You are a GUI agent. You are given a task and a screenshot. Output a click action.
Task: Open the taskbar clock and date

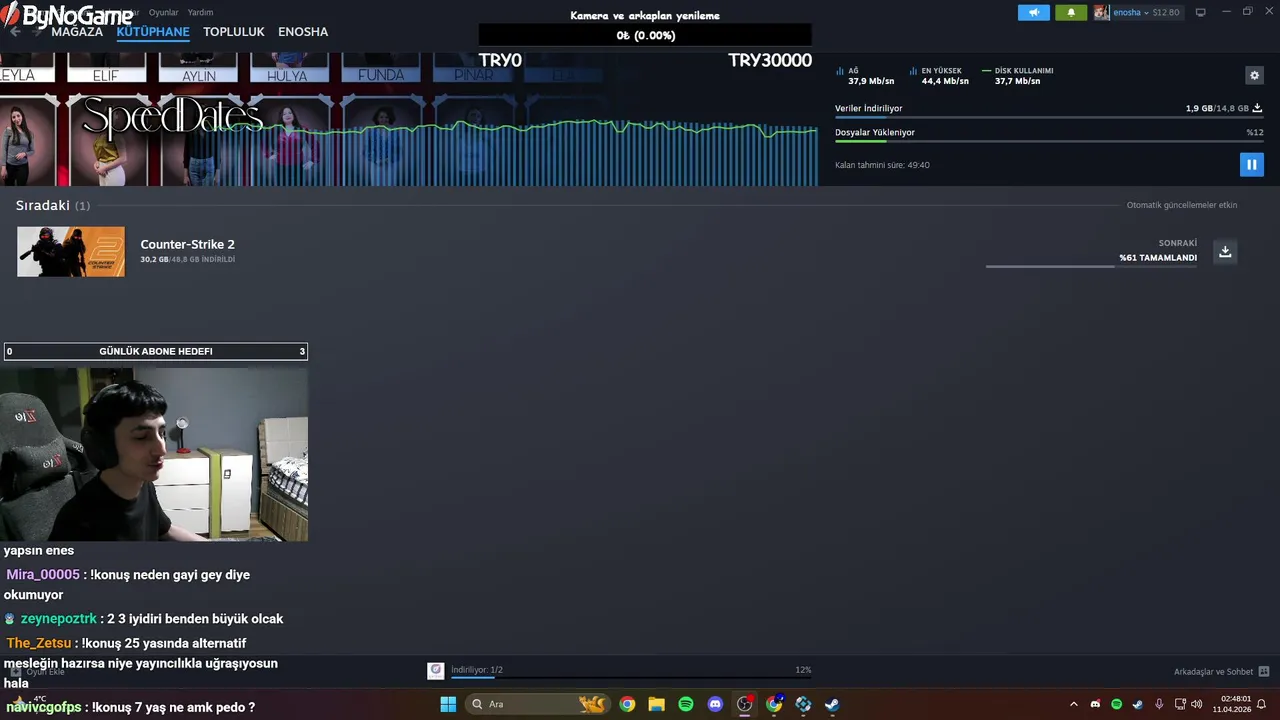tap(1231, 704)
